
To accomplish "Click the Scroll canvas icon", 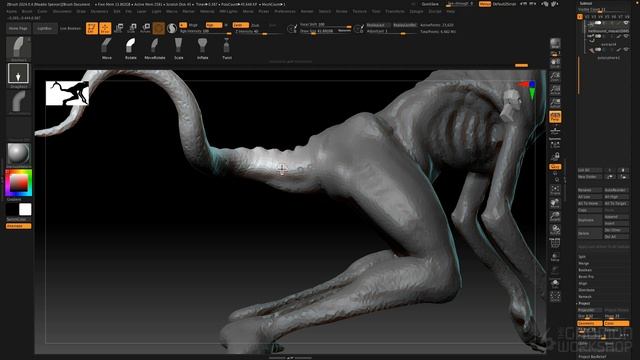I will click(x=555, y=63).
